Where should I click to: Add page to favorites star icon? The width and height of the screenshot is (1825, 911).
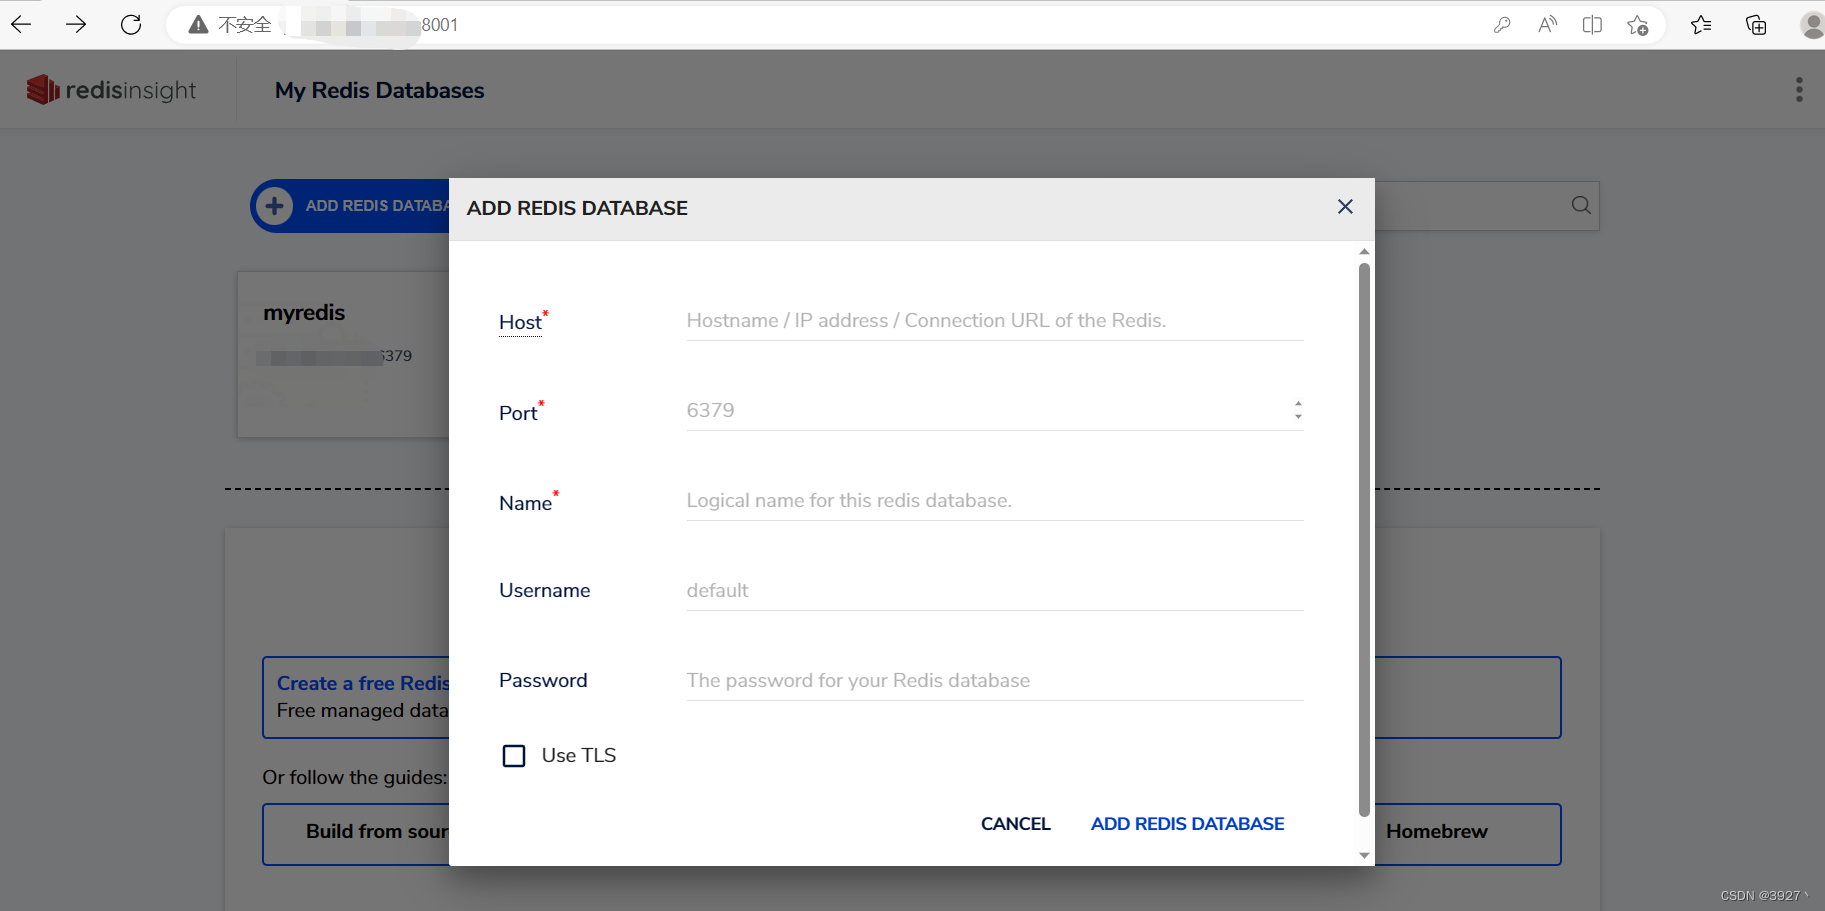coord(1637,25)
